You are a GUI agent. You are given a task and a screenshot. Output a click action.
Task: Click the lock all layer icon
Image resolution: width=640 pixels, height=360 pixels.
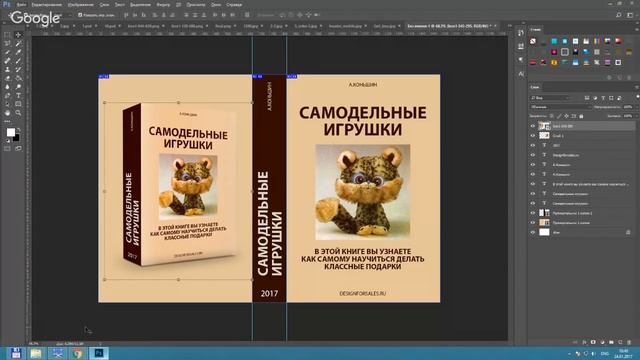tap(582, 116)
